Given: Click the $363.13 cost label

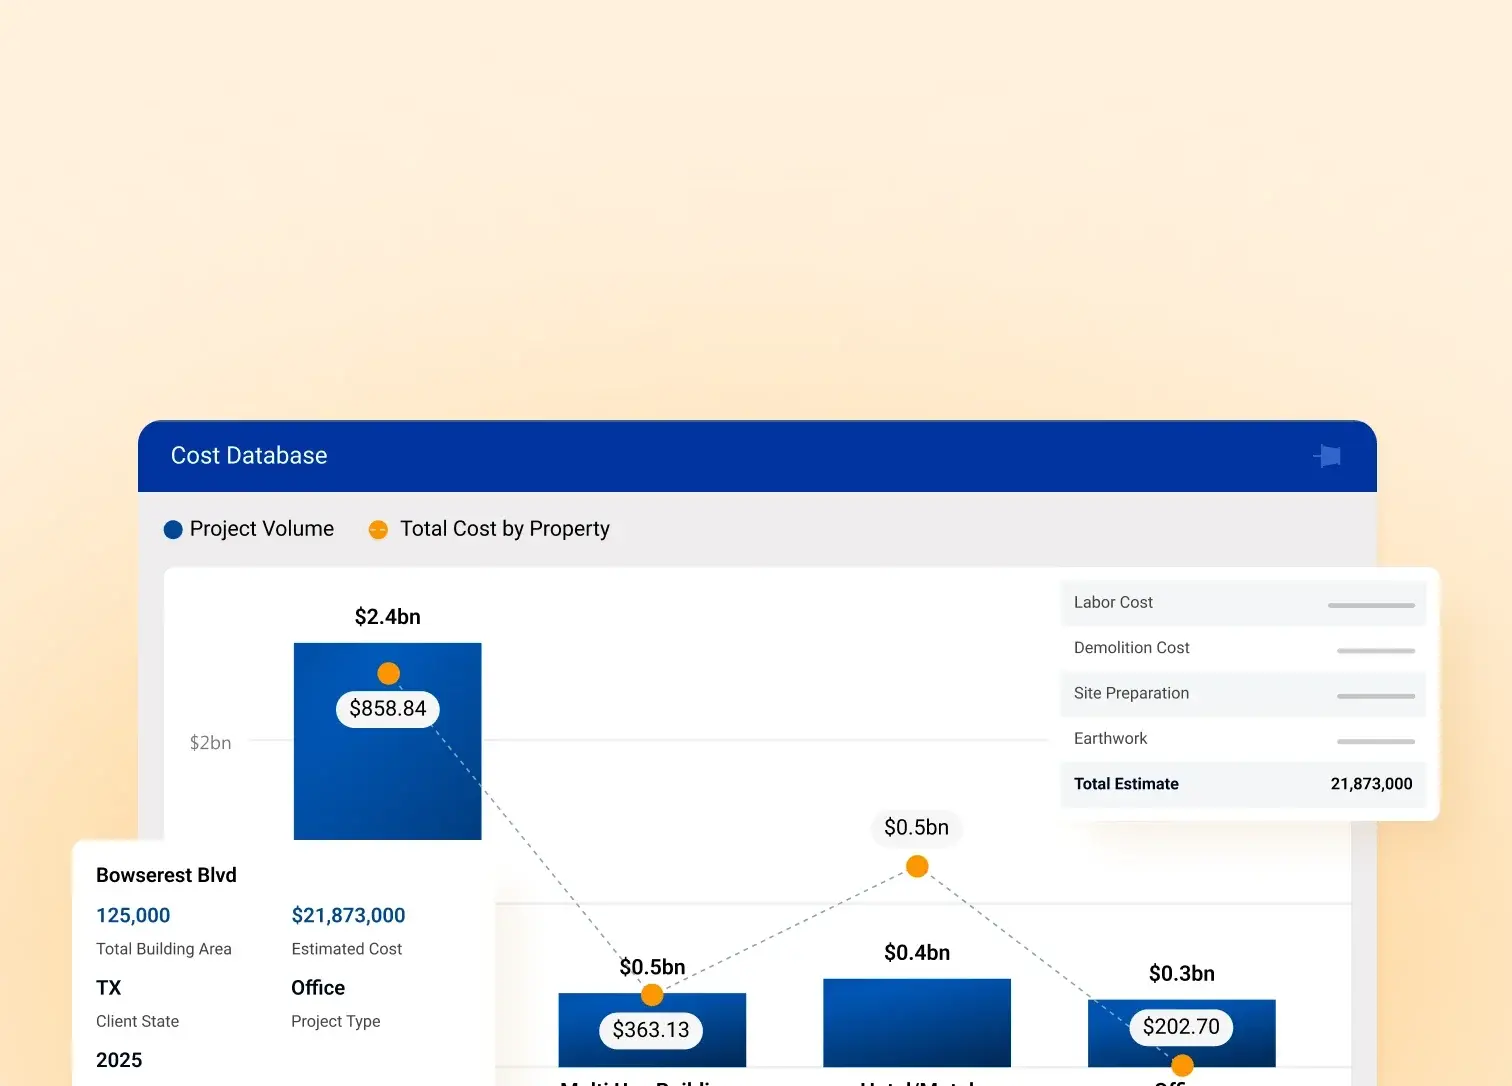Looking at the screenshot, I should pos(651,1030).
